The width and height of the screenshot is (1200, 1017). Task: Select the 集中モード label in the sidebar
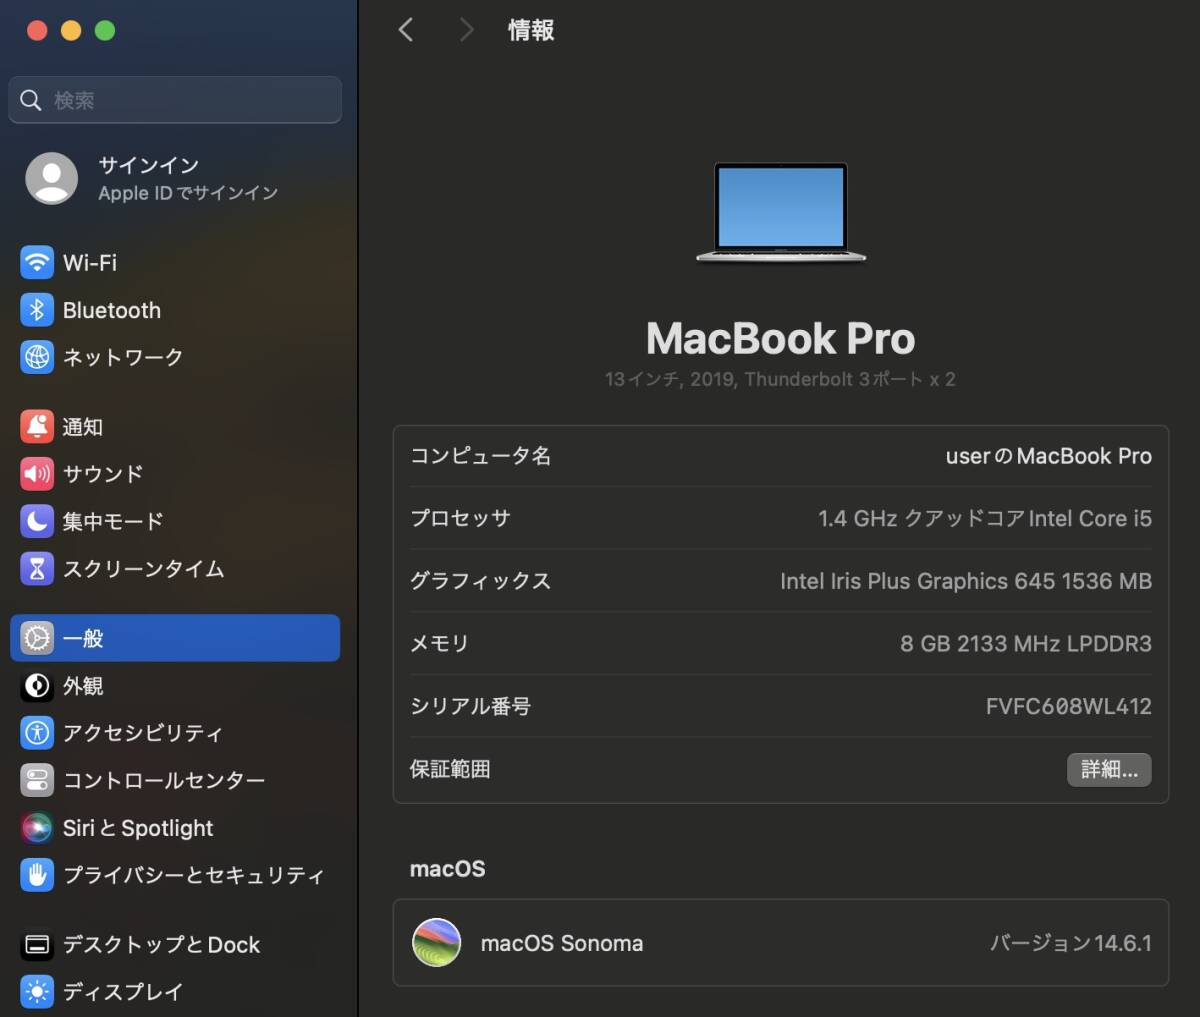tap(113, 521)
